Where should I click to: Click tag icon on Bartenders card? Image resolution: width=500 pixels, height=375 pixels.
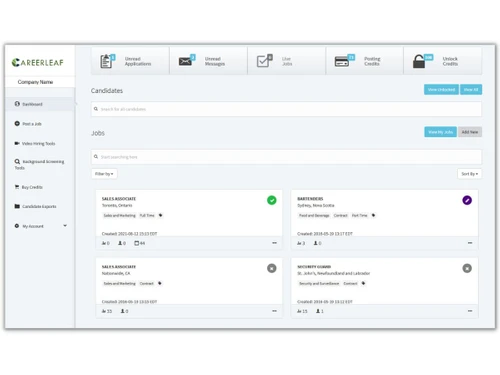tap(373, 215)
